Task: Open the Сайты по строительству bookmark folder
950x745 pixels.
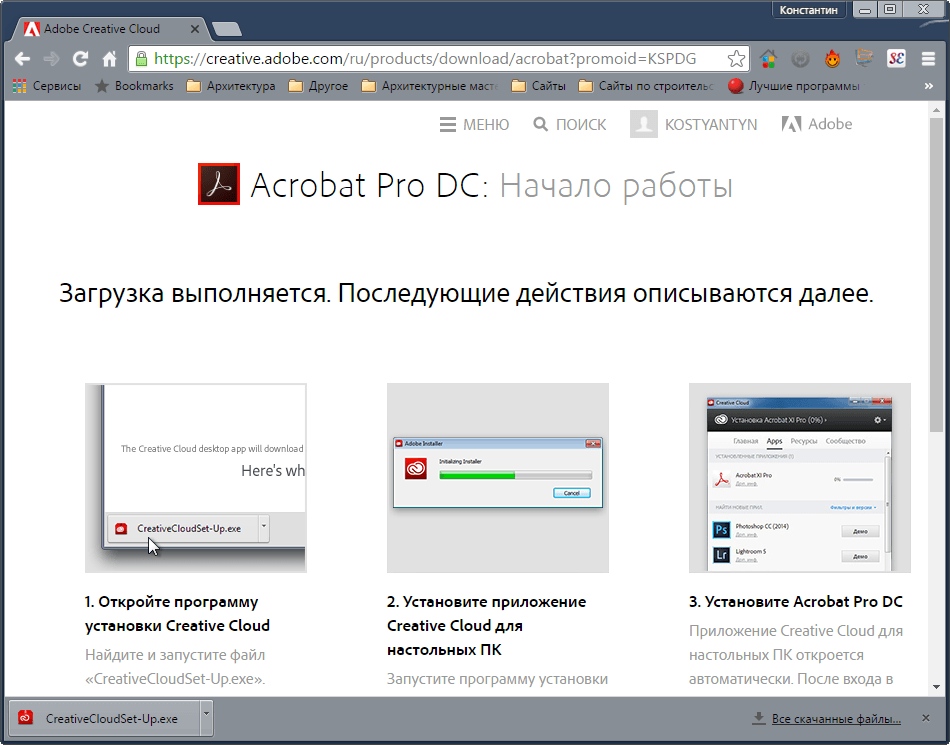Action: coord(646,86)
